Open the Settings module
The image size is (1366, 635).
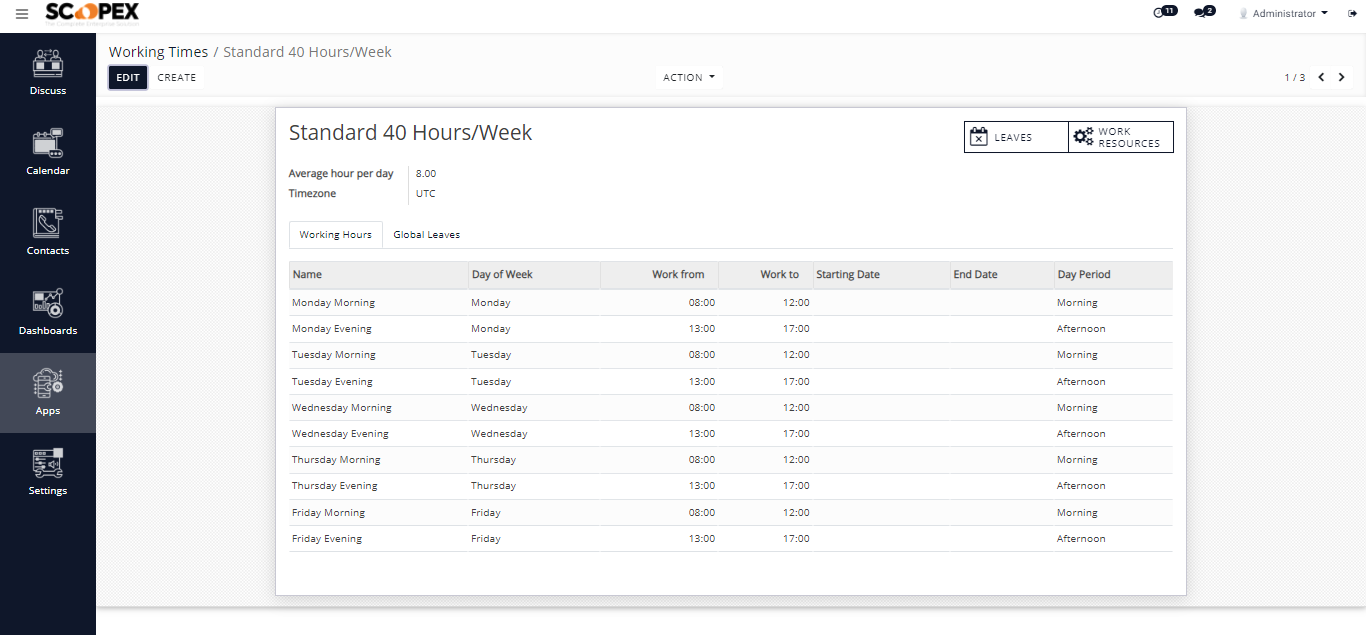tap(48, 473)
